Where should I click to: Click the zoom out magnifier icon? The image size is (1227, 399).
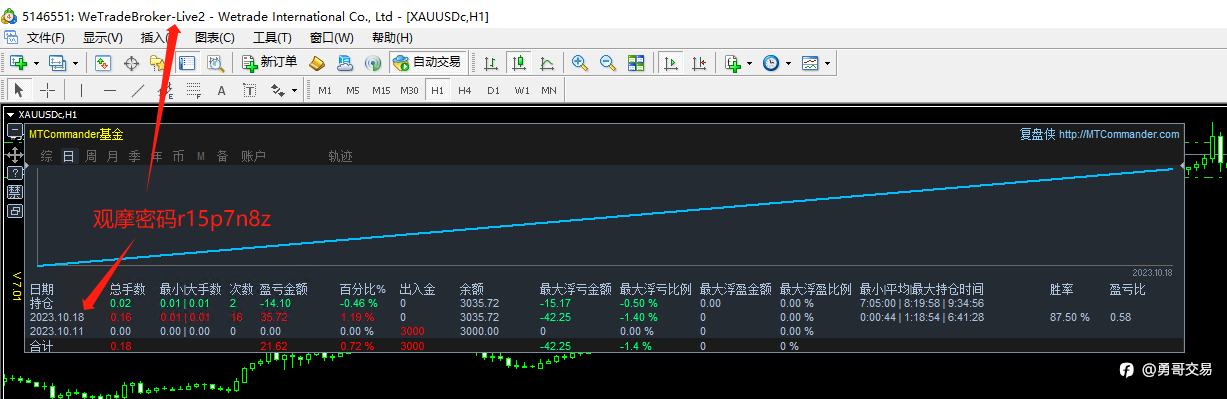pyautogui.click(x=607, y=62)
